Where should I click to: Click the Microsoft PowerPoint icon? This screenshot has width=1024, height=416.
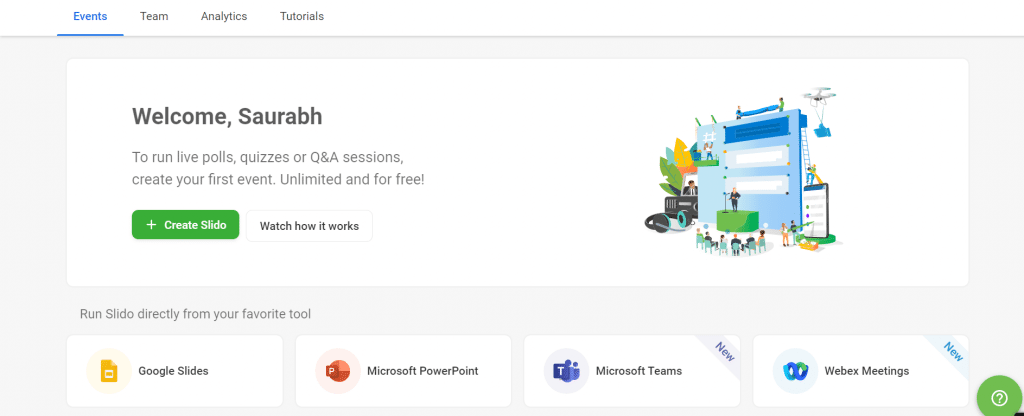coord(337,371)
